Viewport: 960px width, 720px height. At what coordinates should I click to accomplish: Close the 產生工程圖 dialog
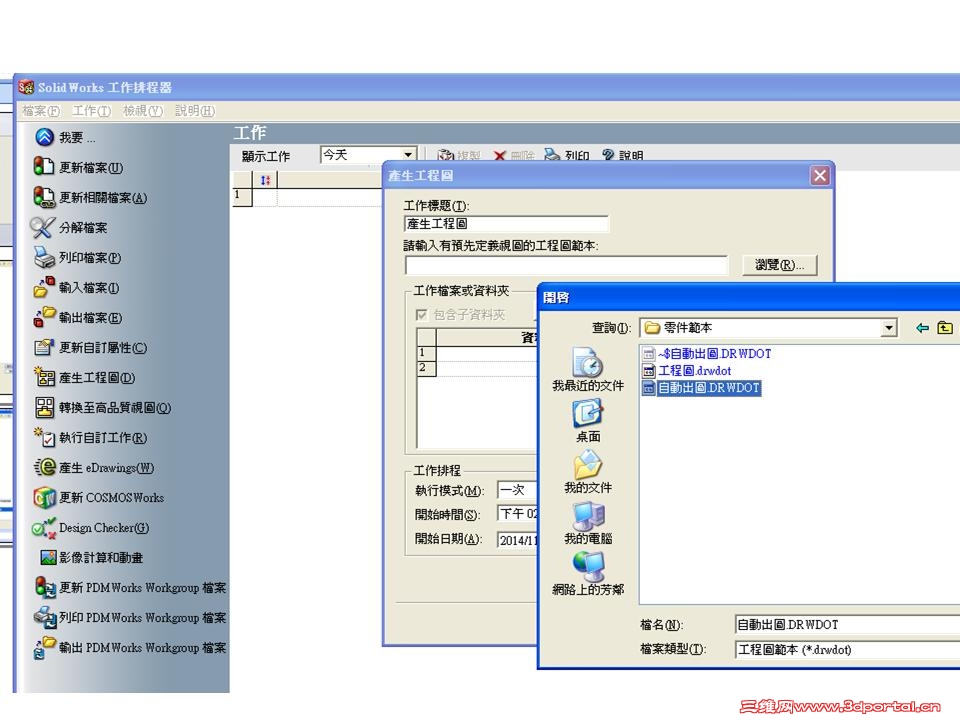[820, 176]
